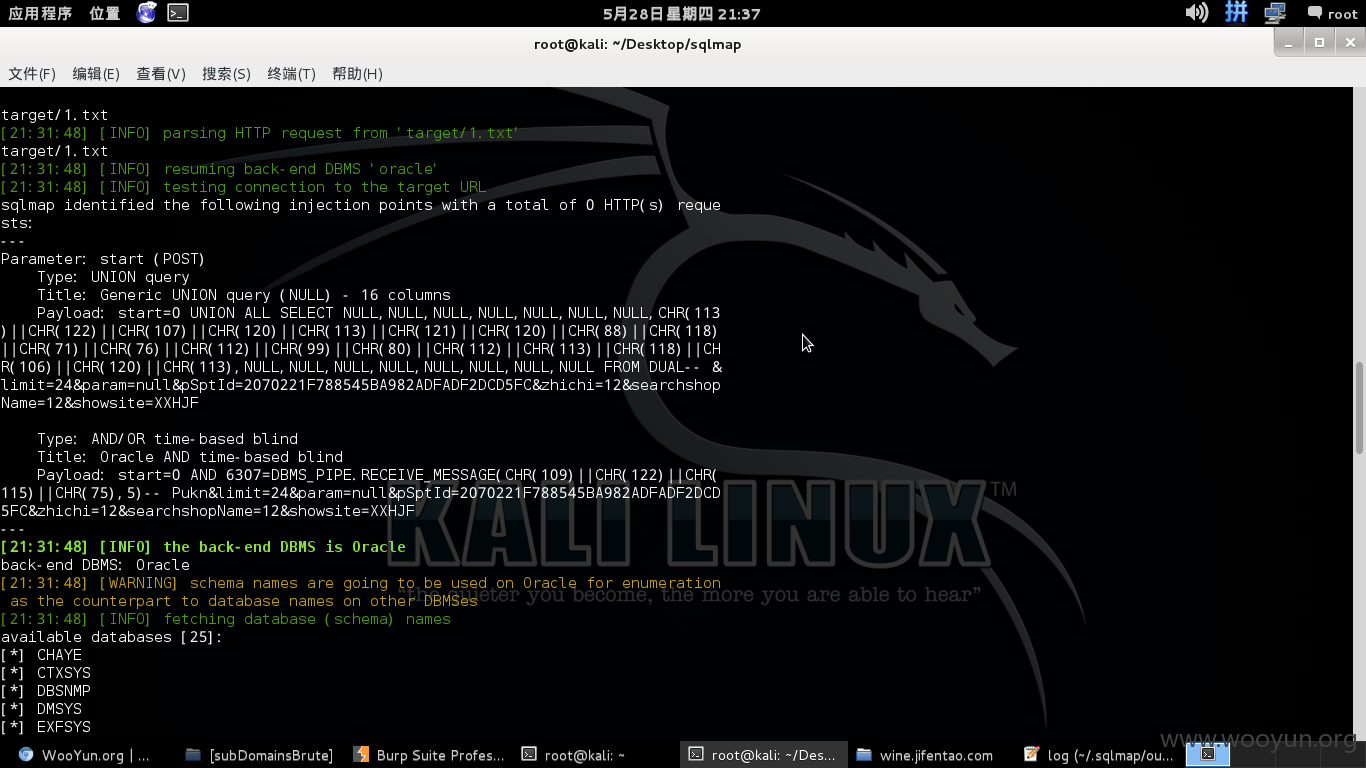Open the 编辑(E) menu
1366x768 pixels.
[x=96, y=74]
